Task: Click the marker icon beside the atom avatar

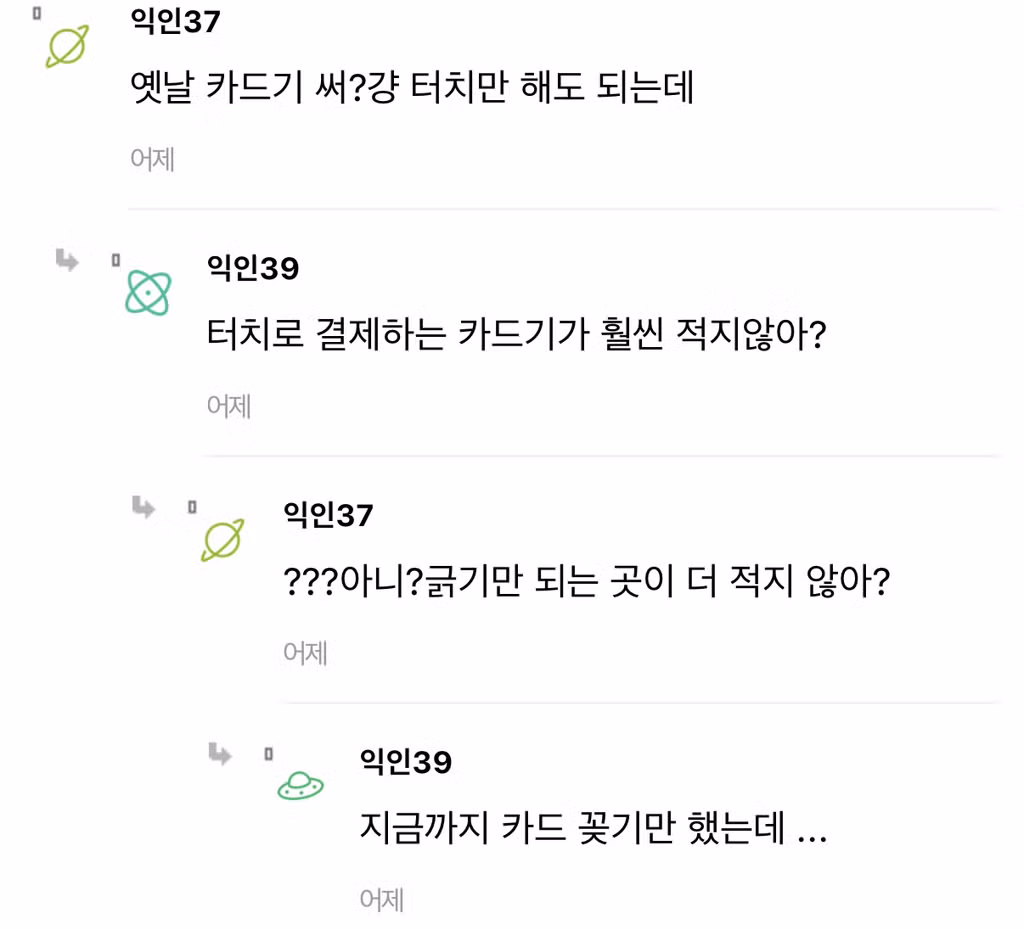Action: point(116,260)
